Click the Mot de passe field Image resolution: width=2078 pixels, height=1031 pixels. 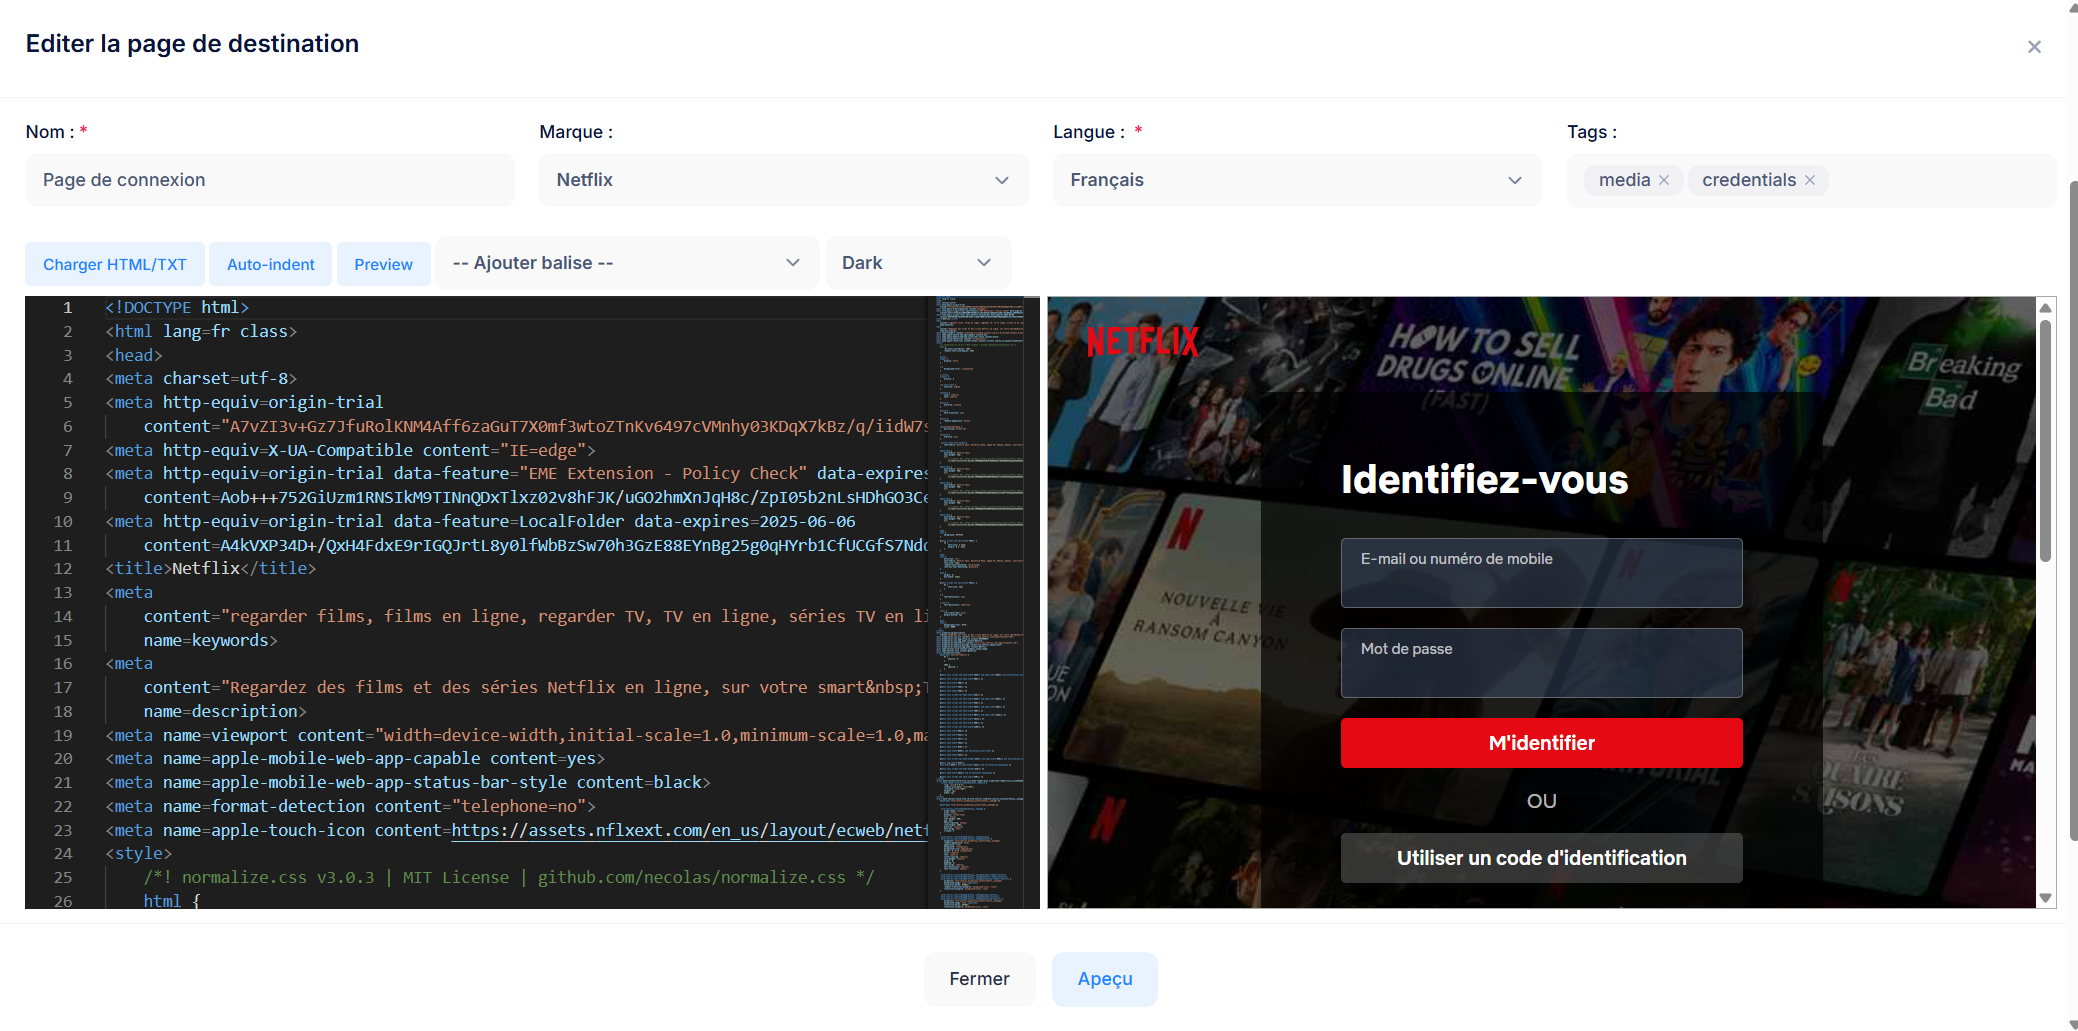click(1541, 663)
